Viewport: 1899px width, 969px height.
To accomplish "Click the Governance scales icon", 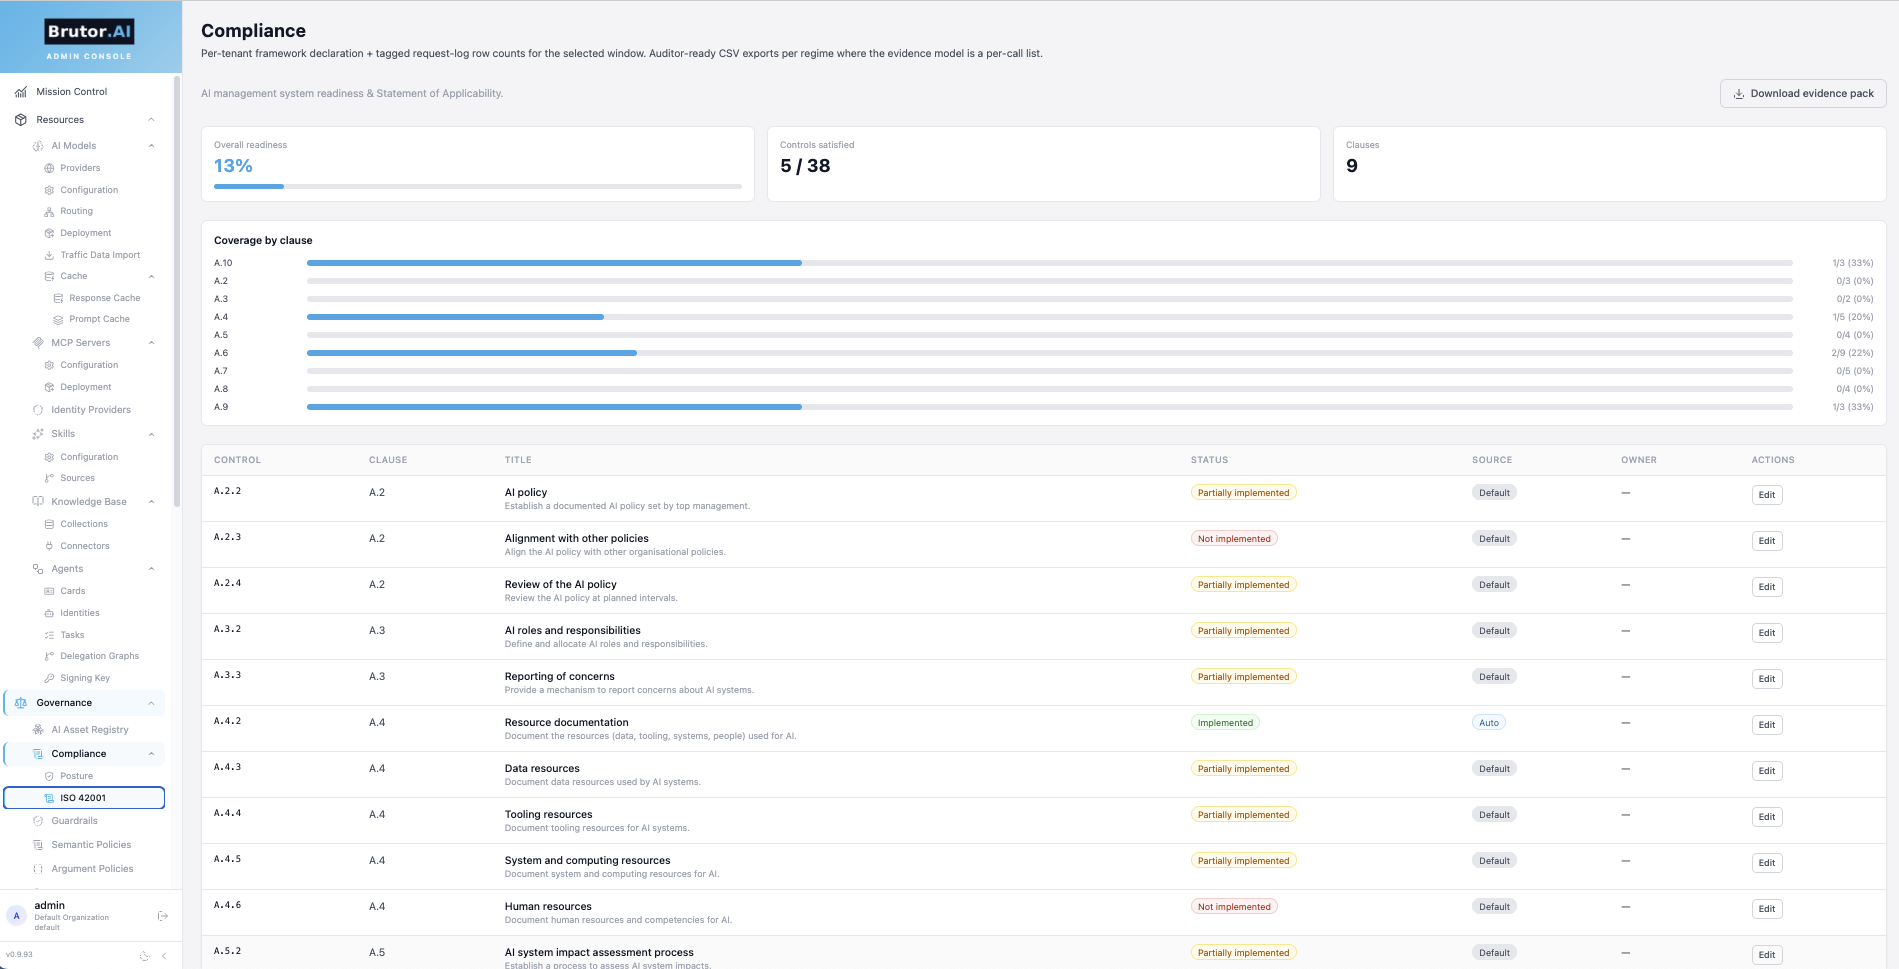I will point(21,703).
